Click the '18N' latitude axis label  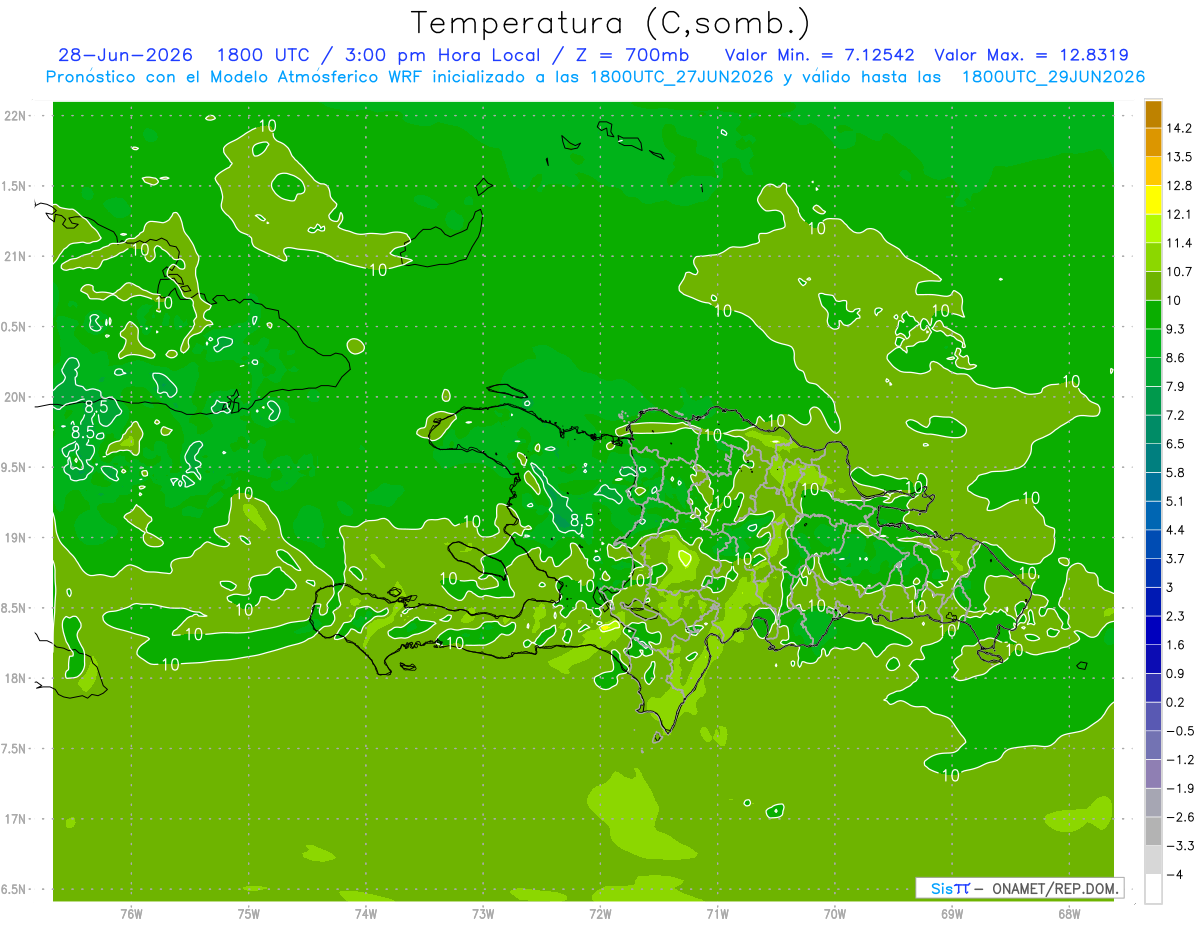17,678
